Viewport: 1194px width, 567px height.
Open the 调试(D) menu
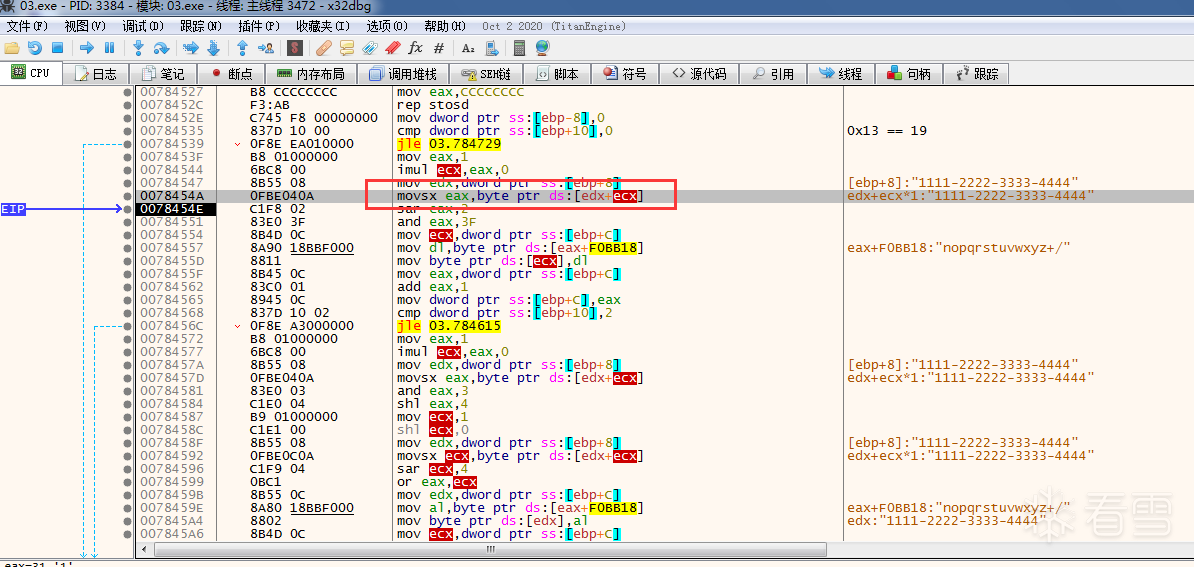click(x=143, y=26)
